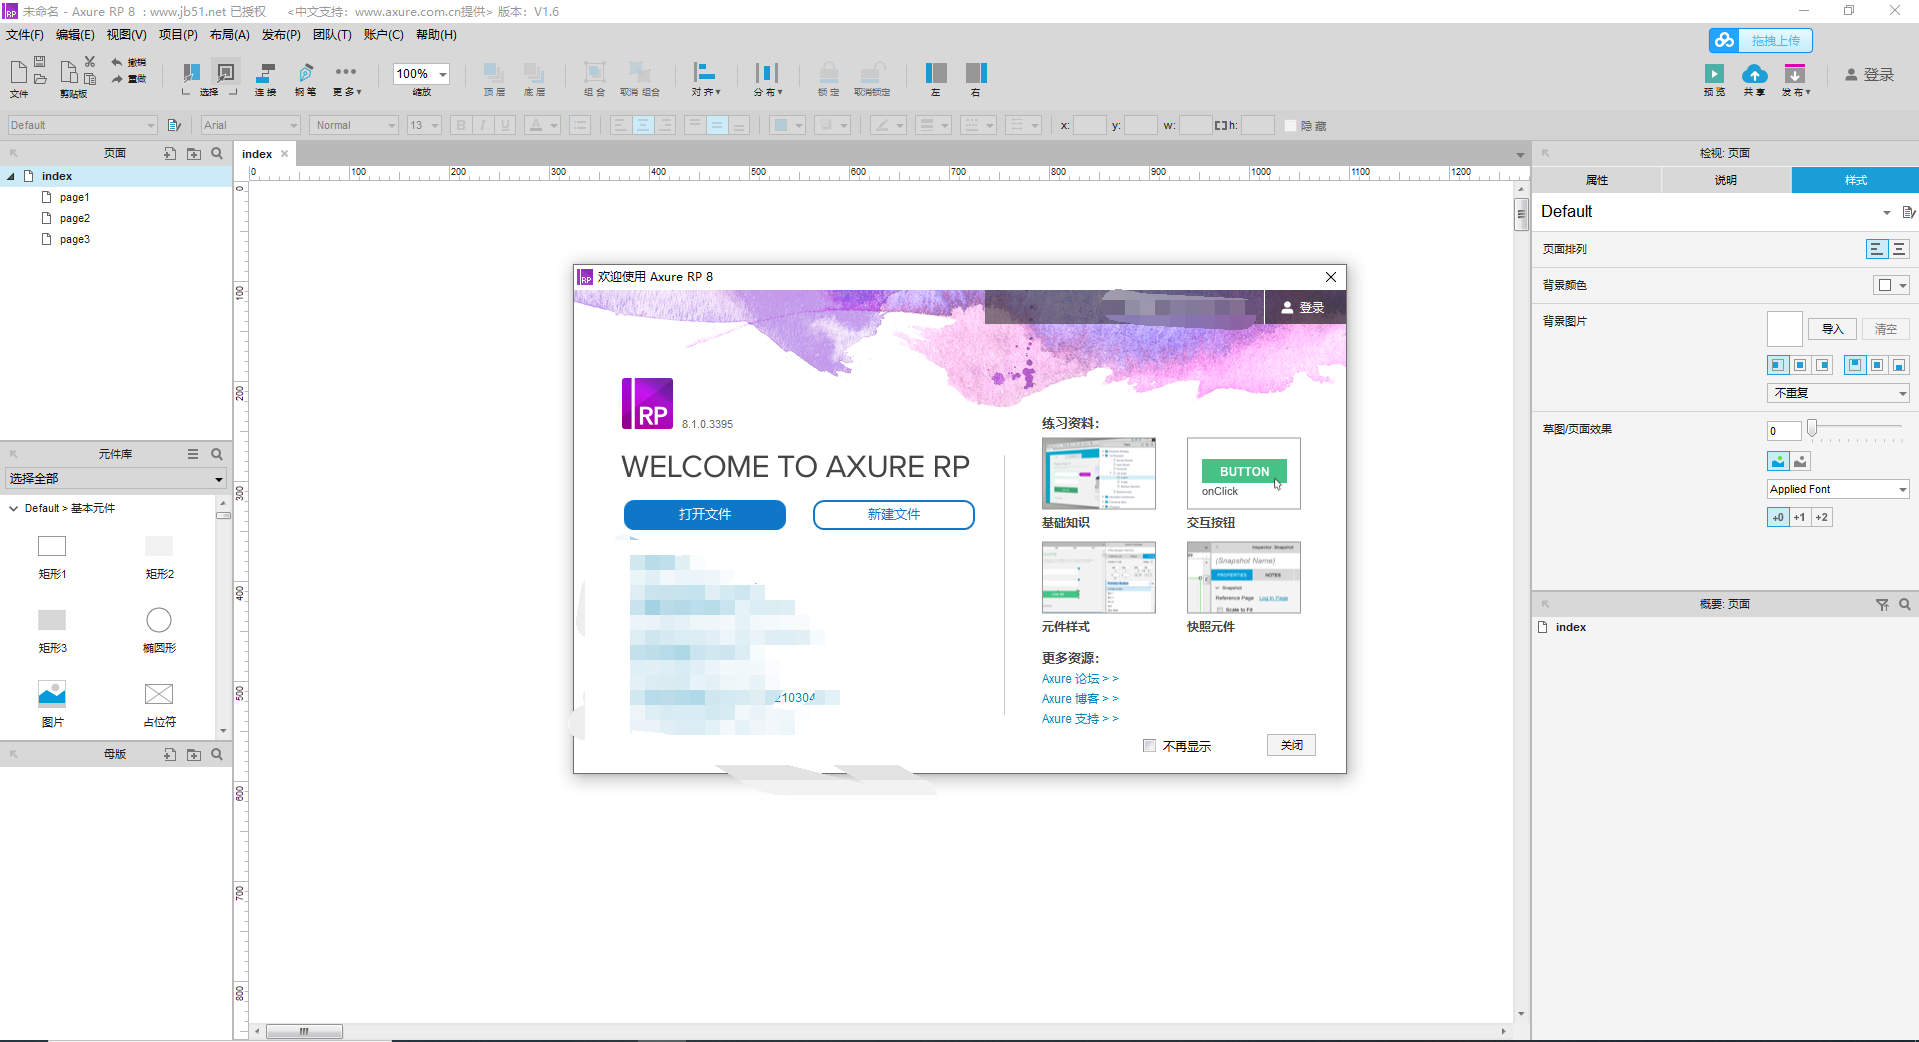
Task: Click the add folder icon in pages panel
Action: (x=194, y=153)
